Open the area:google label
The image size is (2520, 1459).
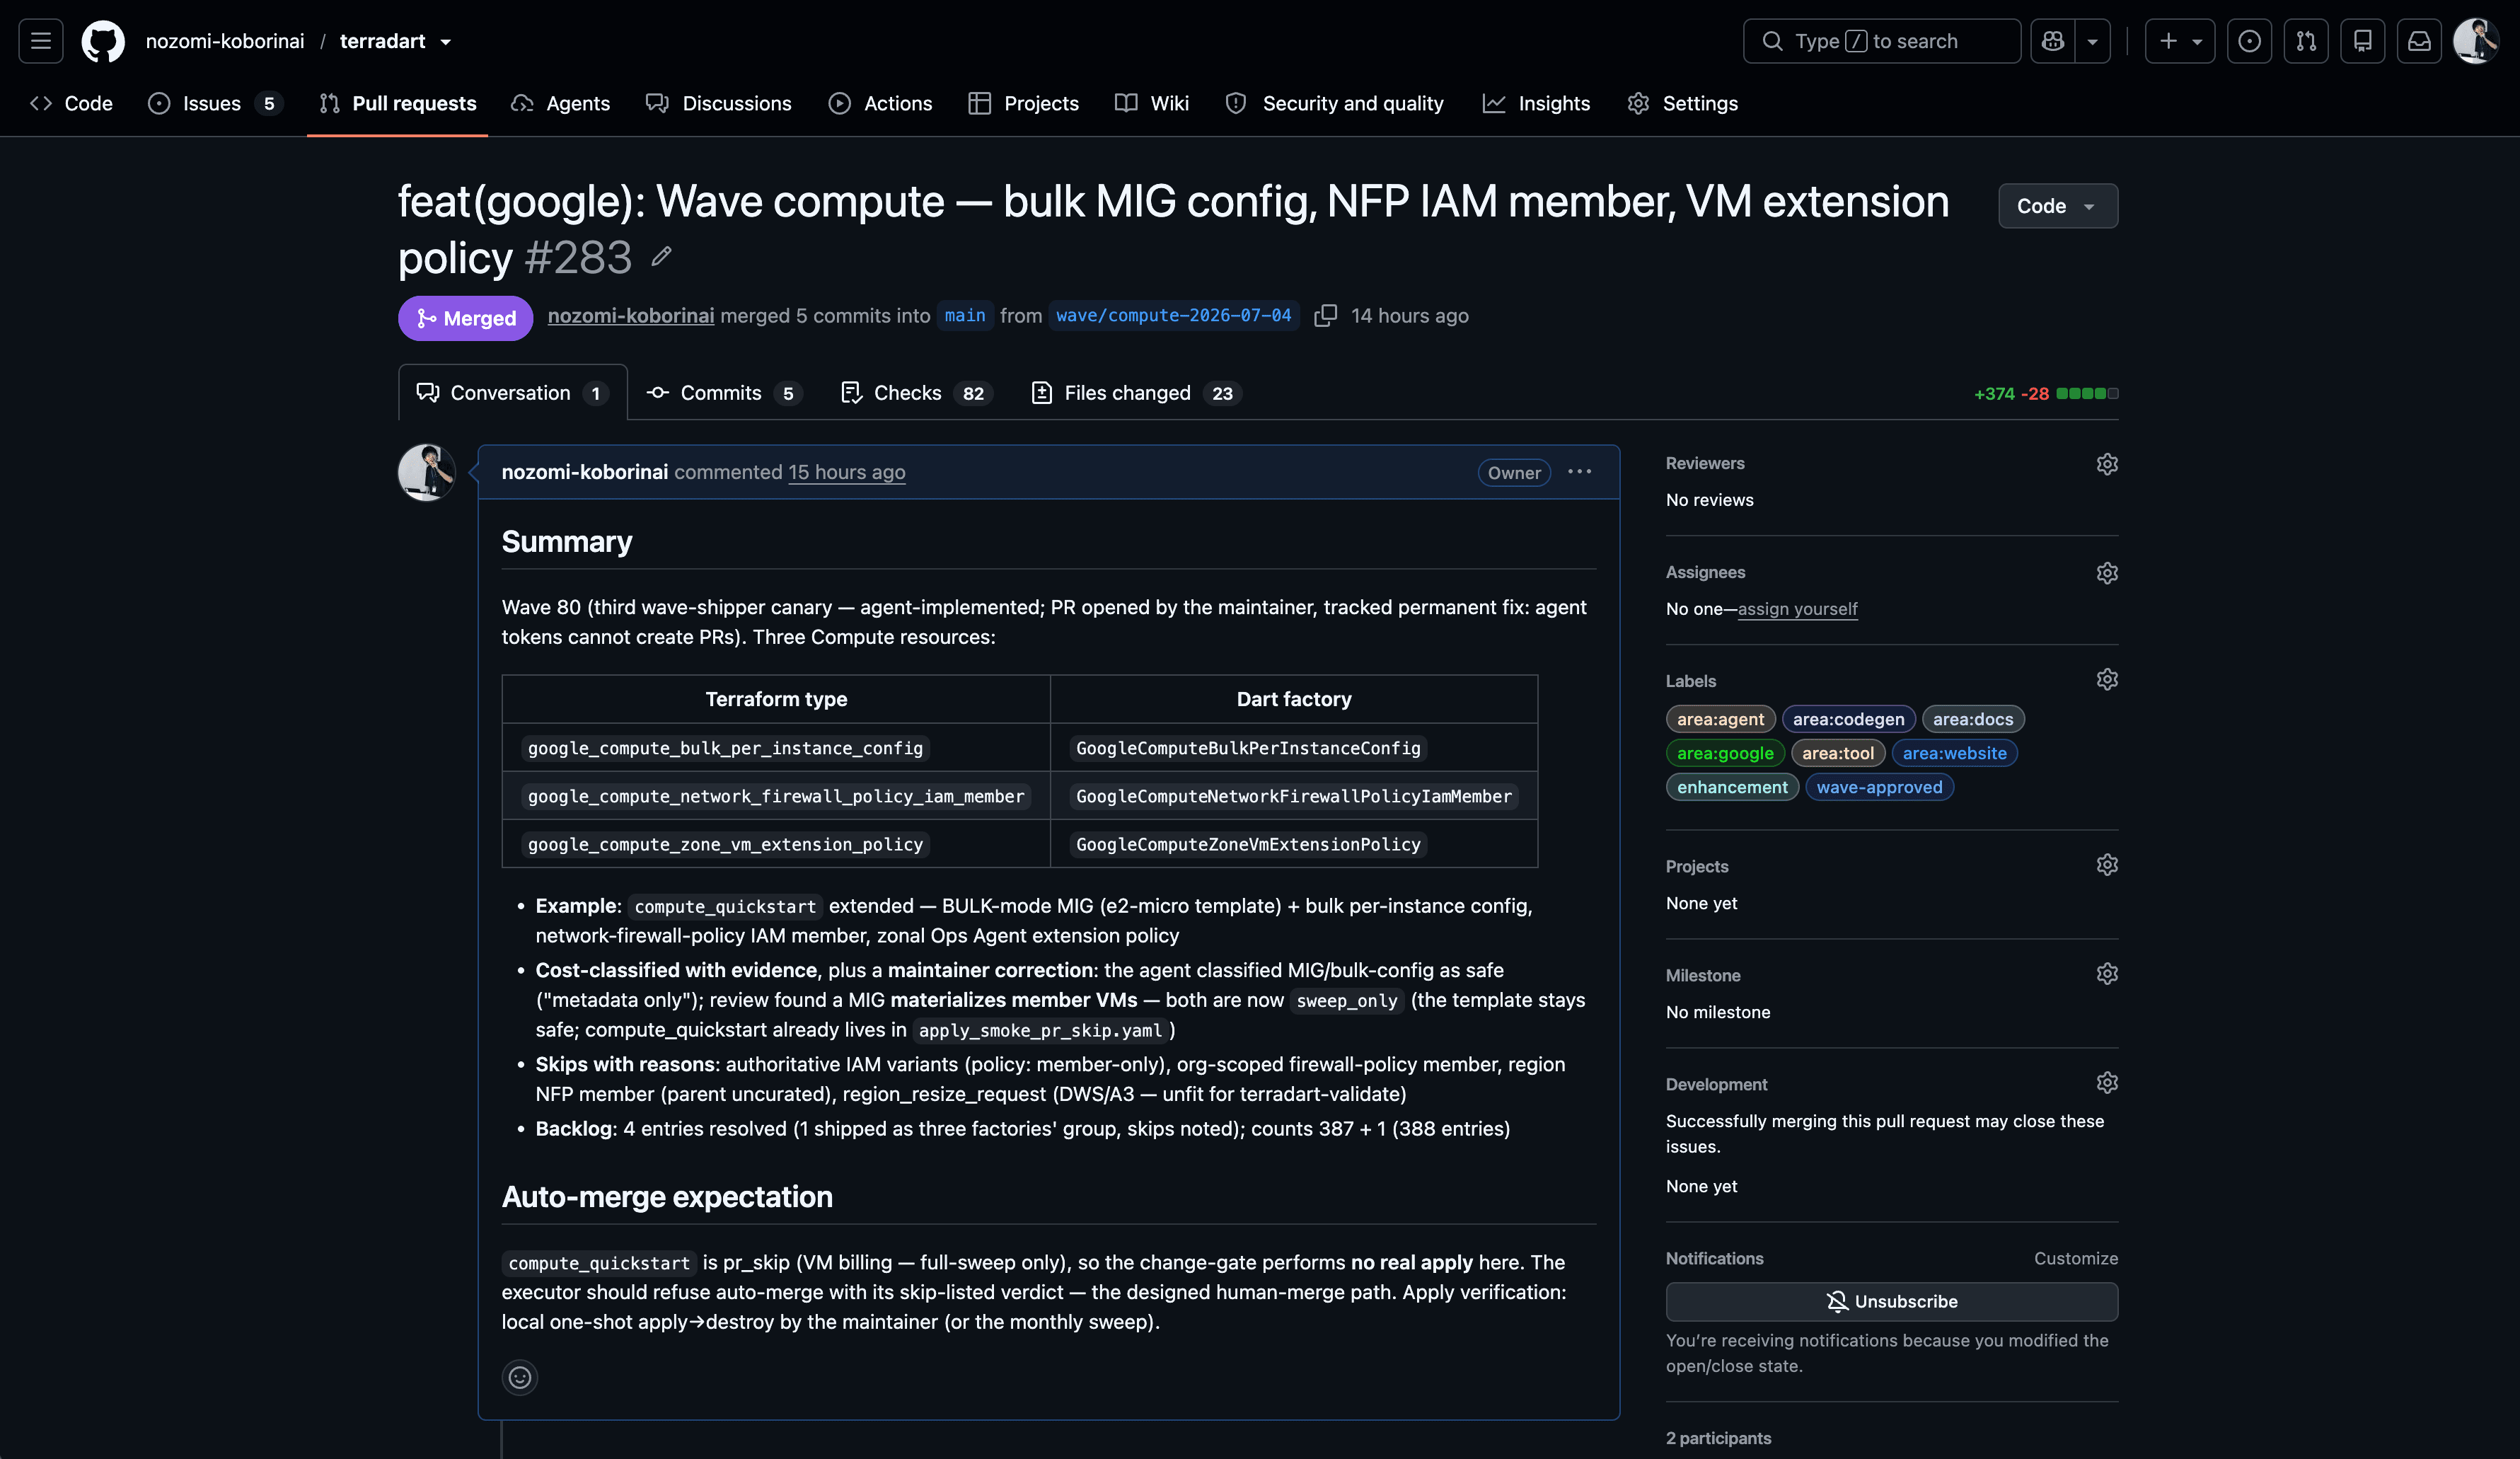1725,753
